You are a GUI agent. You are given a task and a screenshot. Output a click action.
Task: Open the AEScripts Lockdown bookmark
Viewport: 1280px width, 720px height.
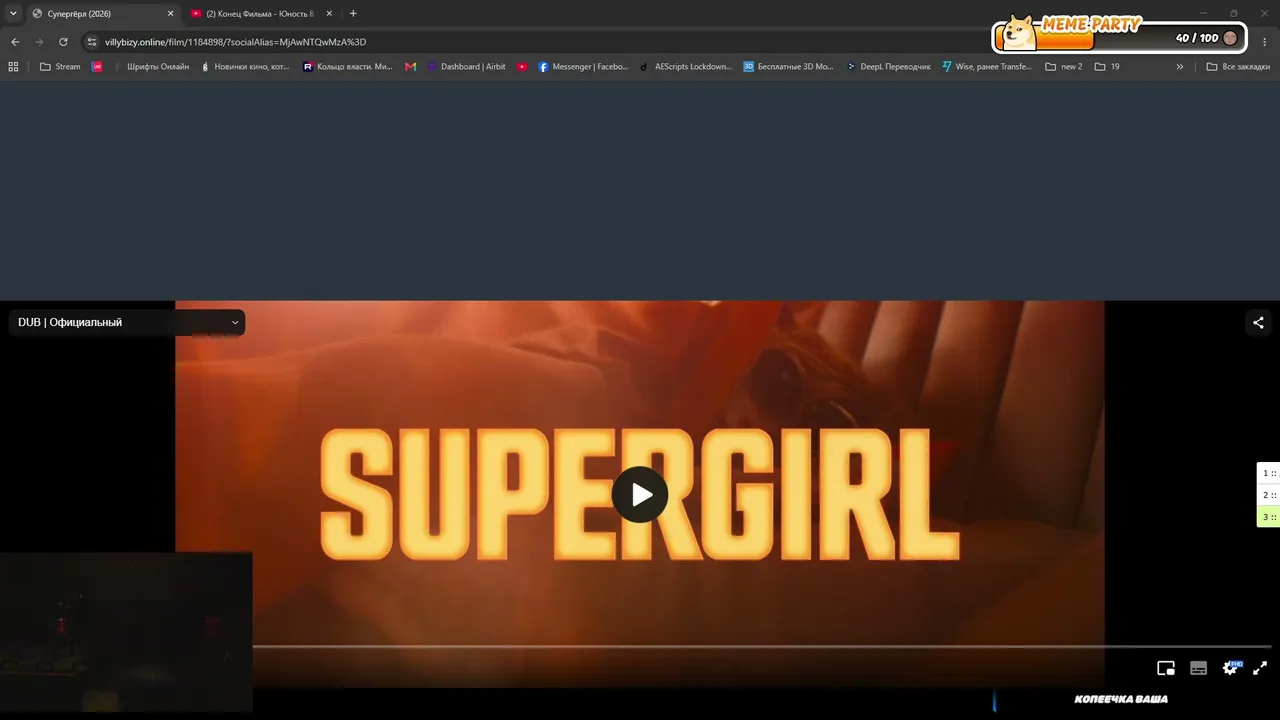point(686,67)
